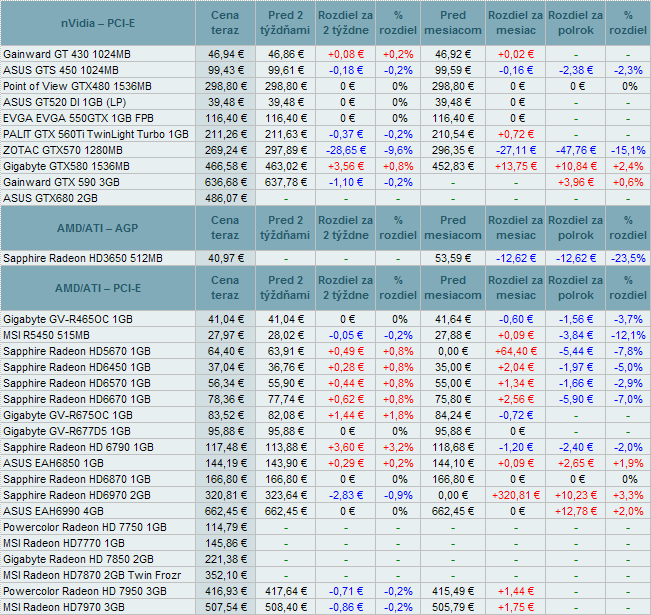Click the +12,78 € half-year difference cell

coord(576,511)
